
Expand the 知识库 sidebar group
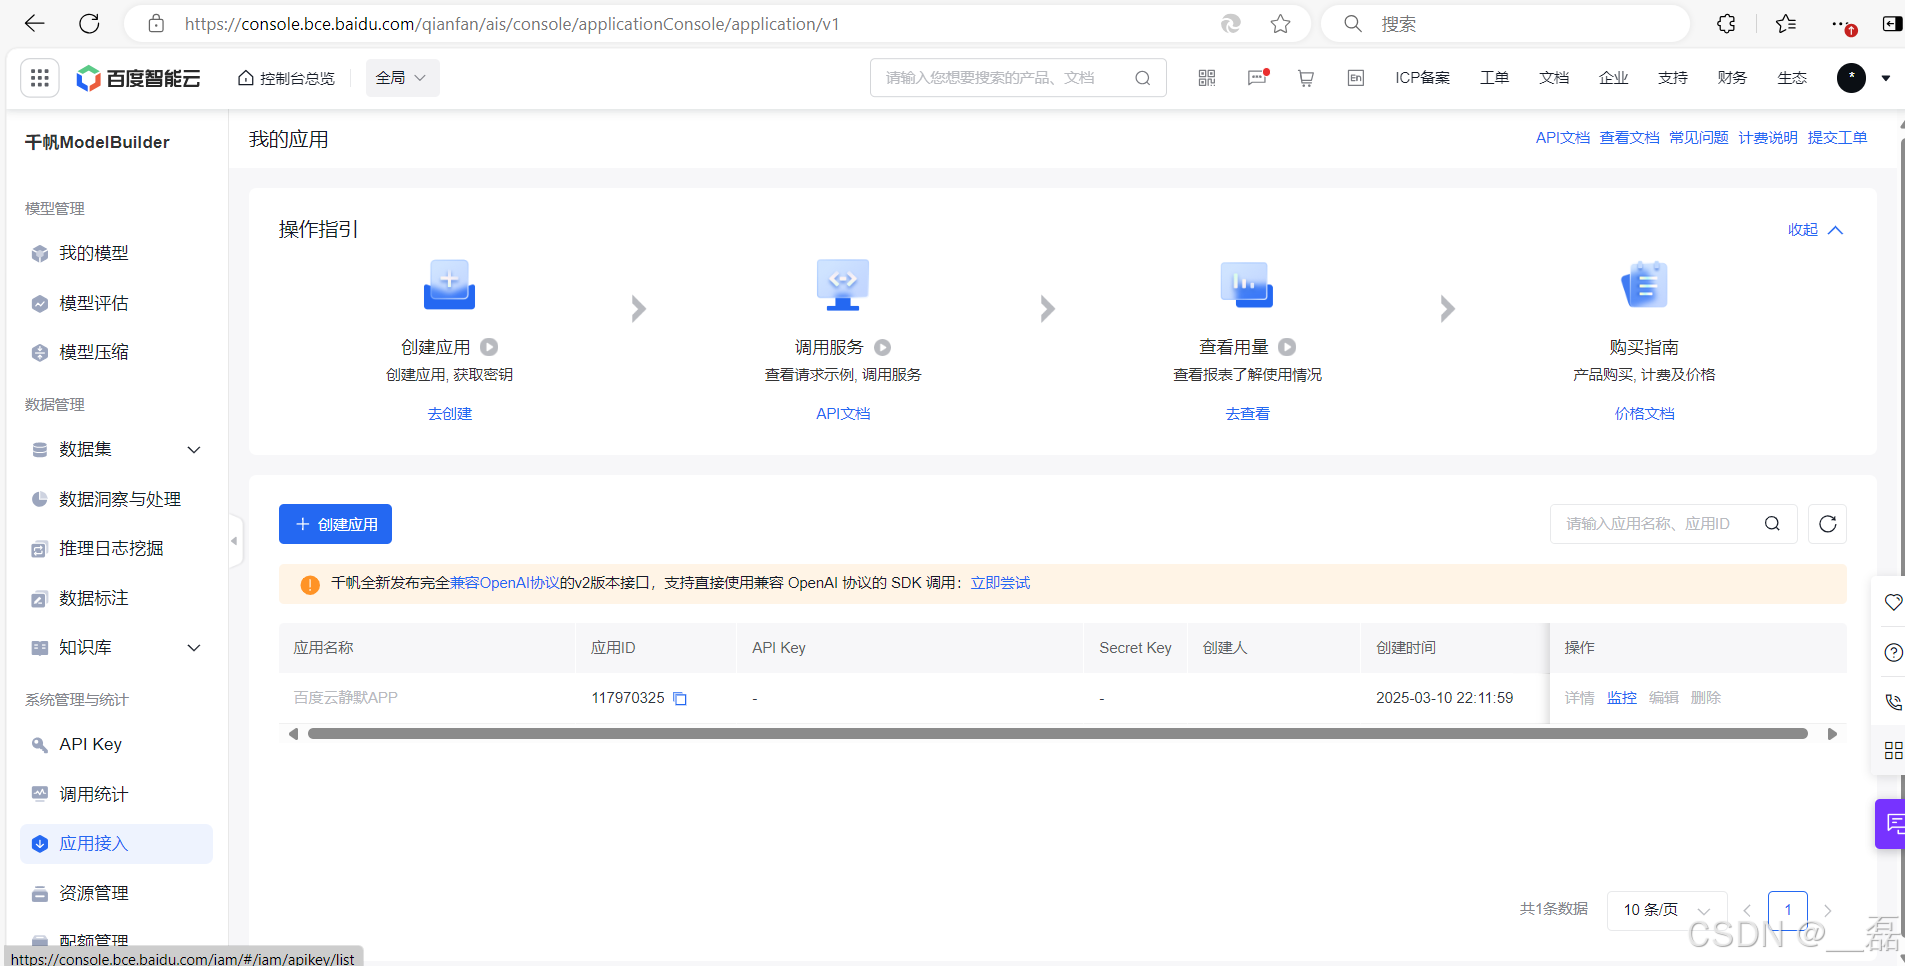[195, 648]
